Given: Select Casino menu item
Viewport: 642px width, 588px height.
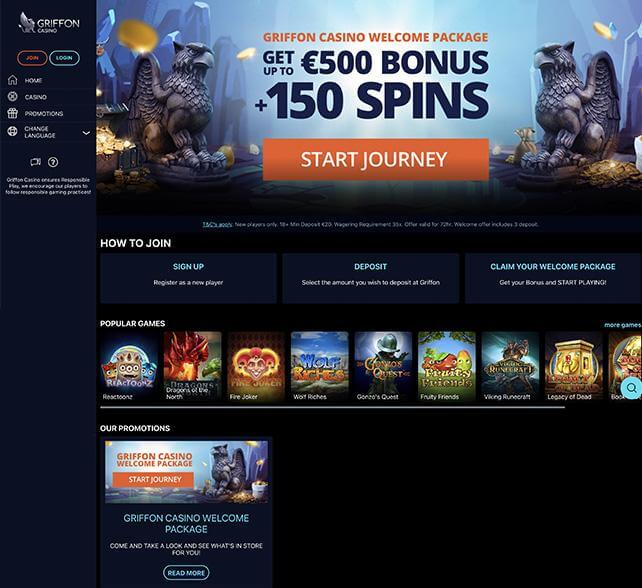Looking at the screenshot, I should pos(36,97).
